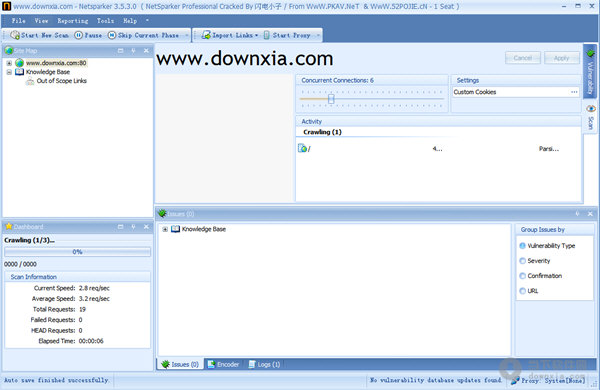Open the Reporting menu
The image size is (600, 390).
[73, 21]
